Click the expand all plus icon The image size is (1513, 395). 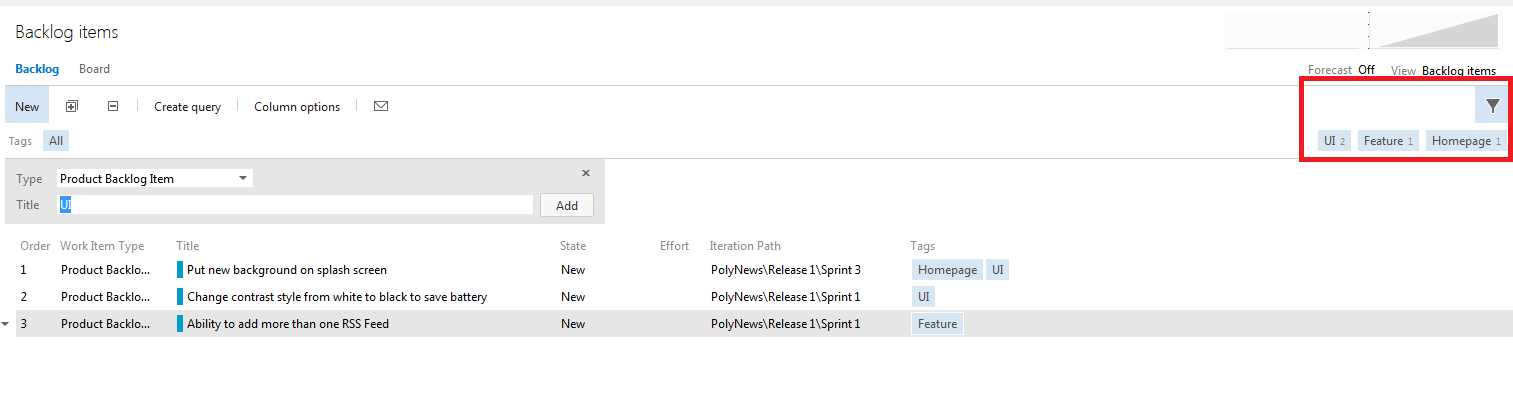point(71,106)
